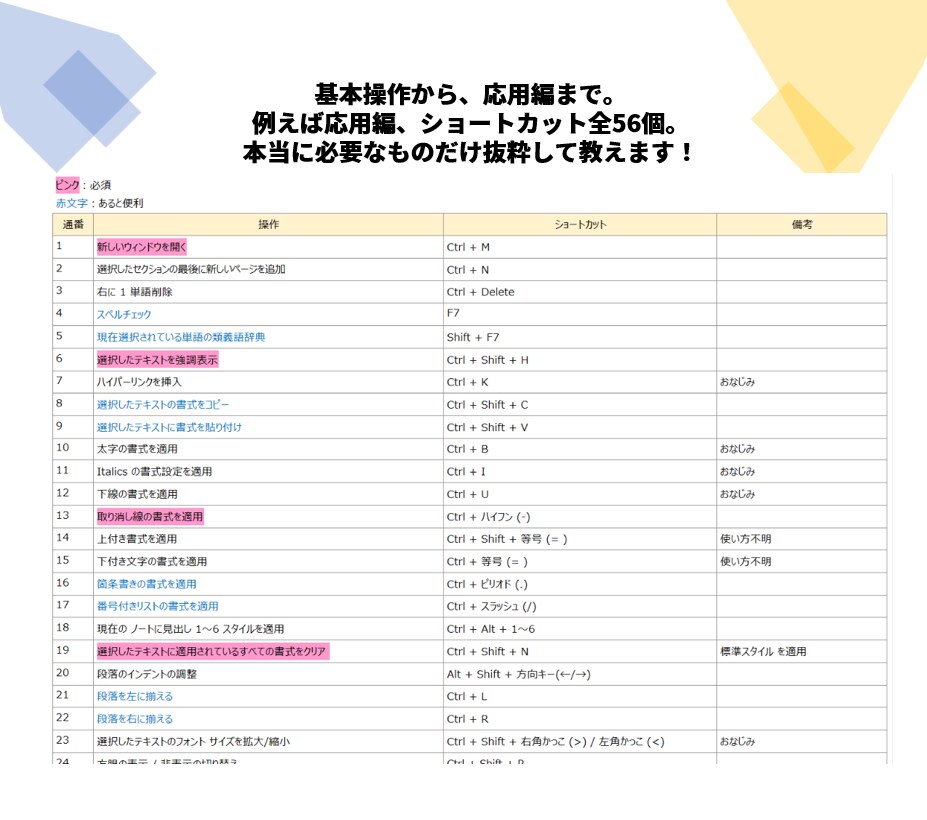Click '選択したテキストのフォント サイズを拡大/縮小'
This screenshot has height=820, width=927.
pos(193,741)
